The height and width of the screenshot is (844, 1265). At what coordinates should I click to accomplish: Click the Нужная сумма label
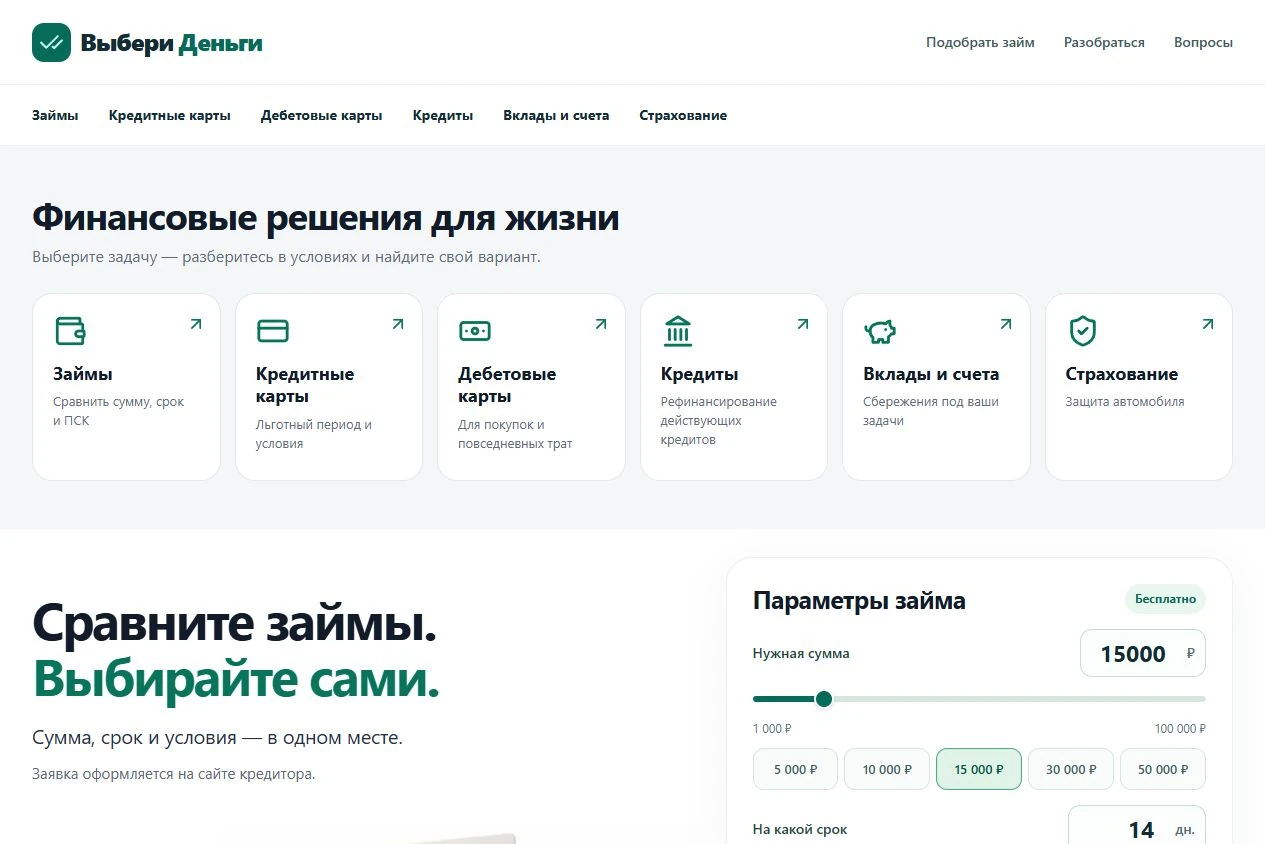(x=801, y=653)
